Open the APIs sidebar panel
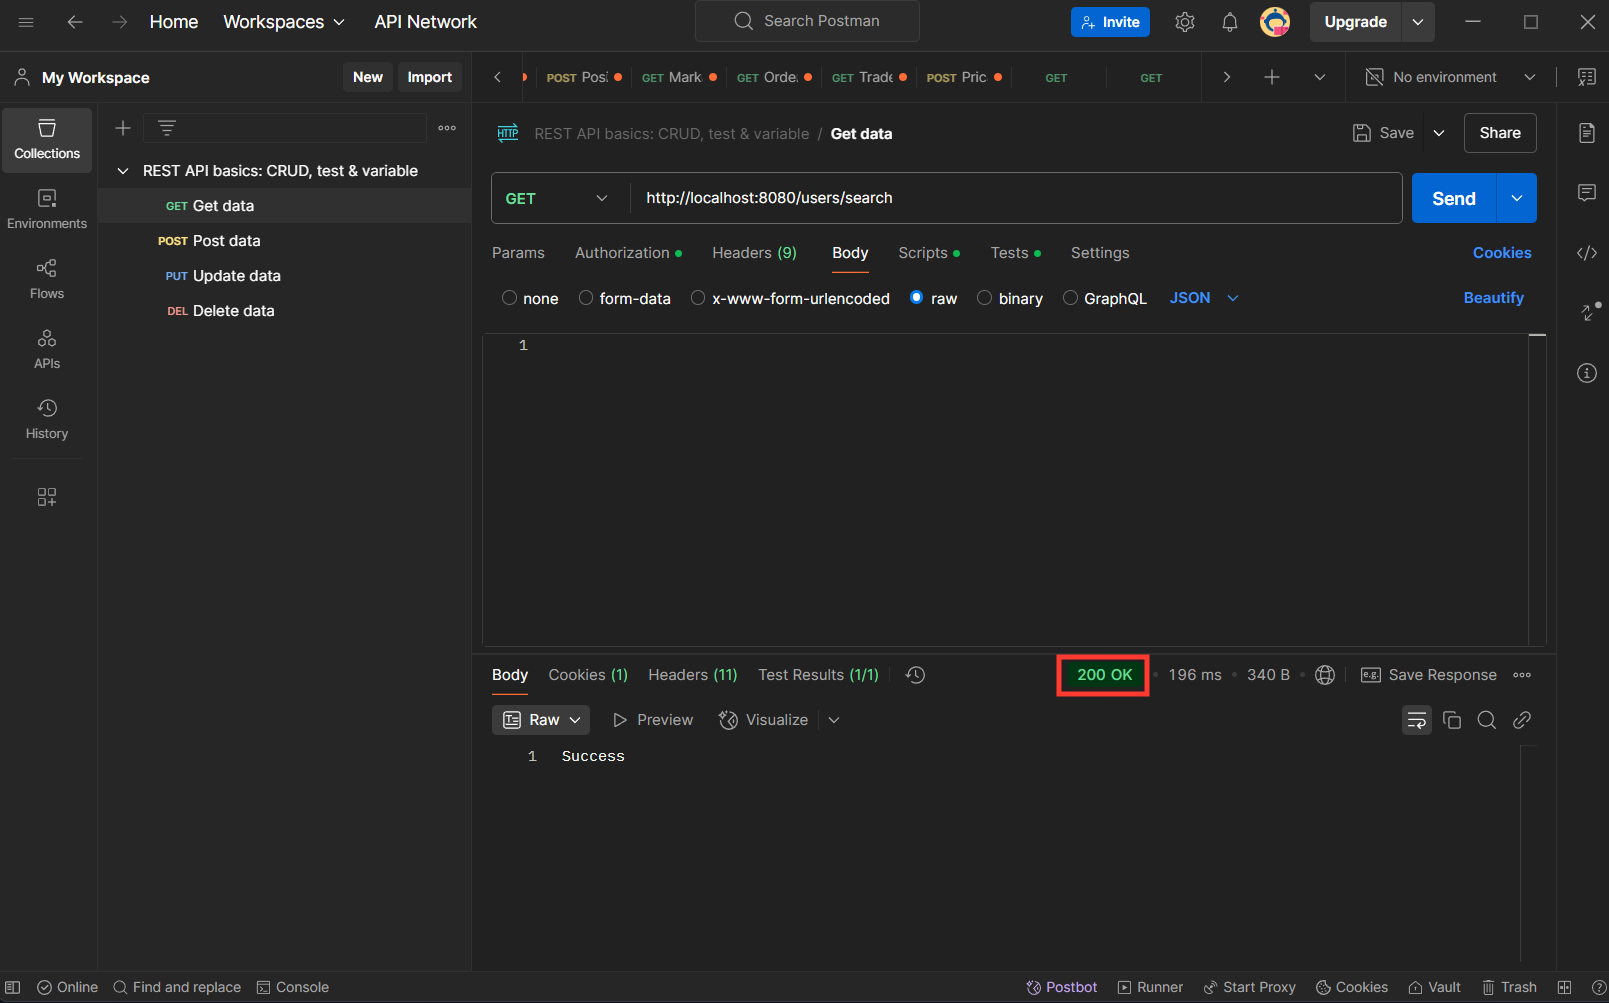1609x1003 pixels. [x=47, y=350]
